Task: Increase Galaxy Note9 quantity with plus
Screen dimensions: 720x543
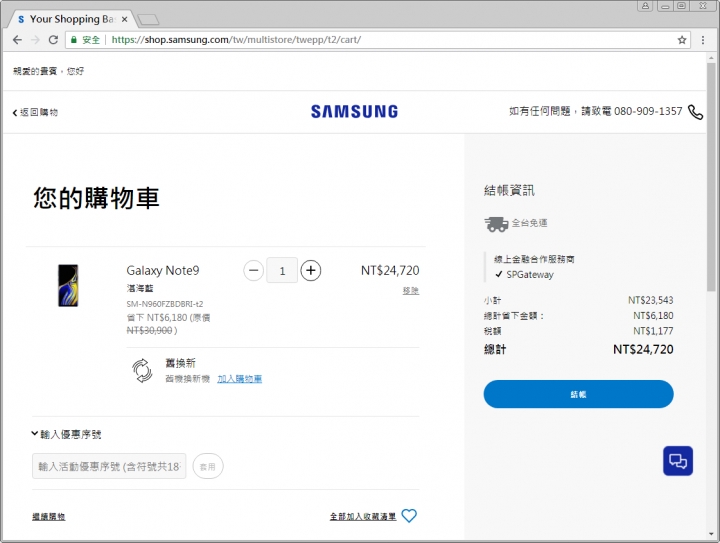Action: pyautogui.click(x=311, y=270)
